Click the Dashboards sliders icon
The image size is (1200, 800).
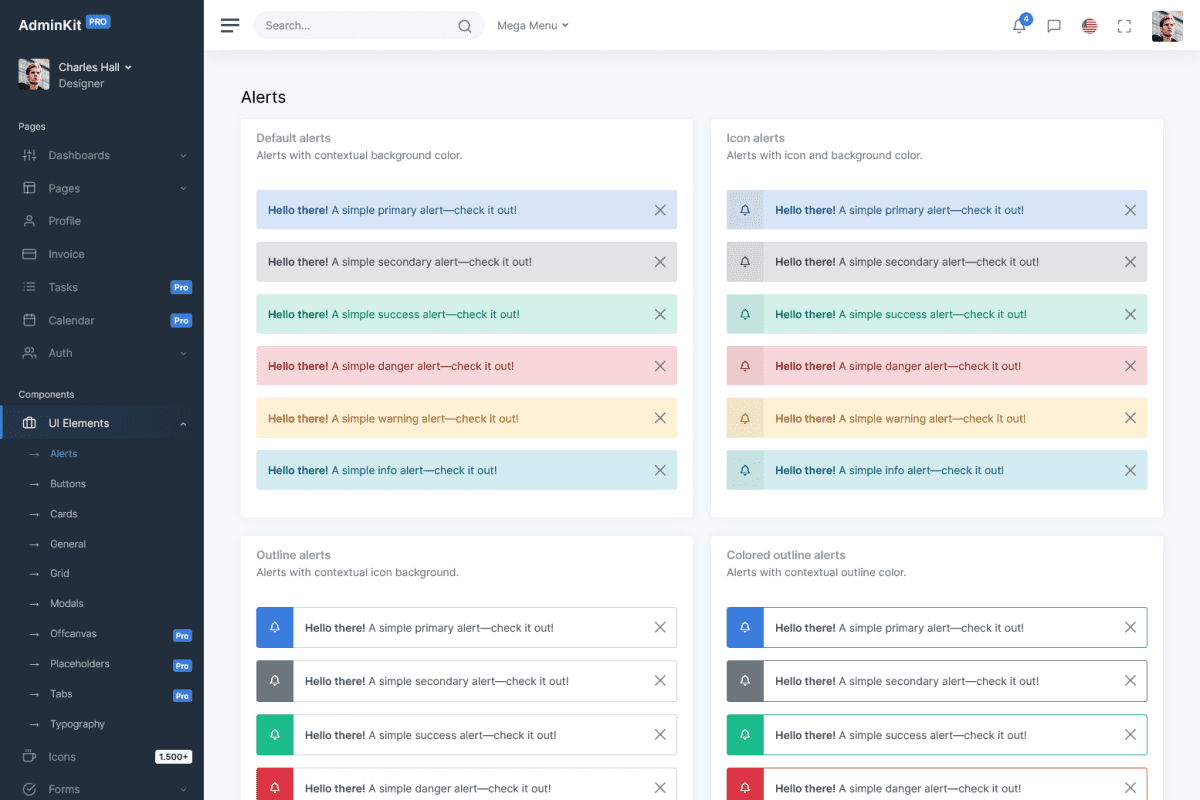(29, 155)
